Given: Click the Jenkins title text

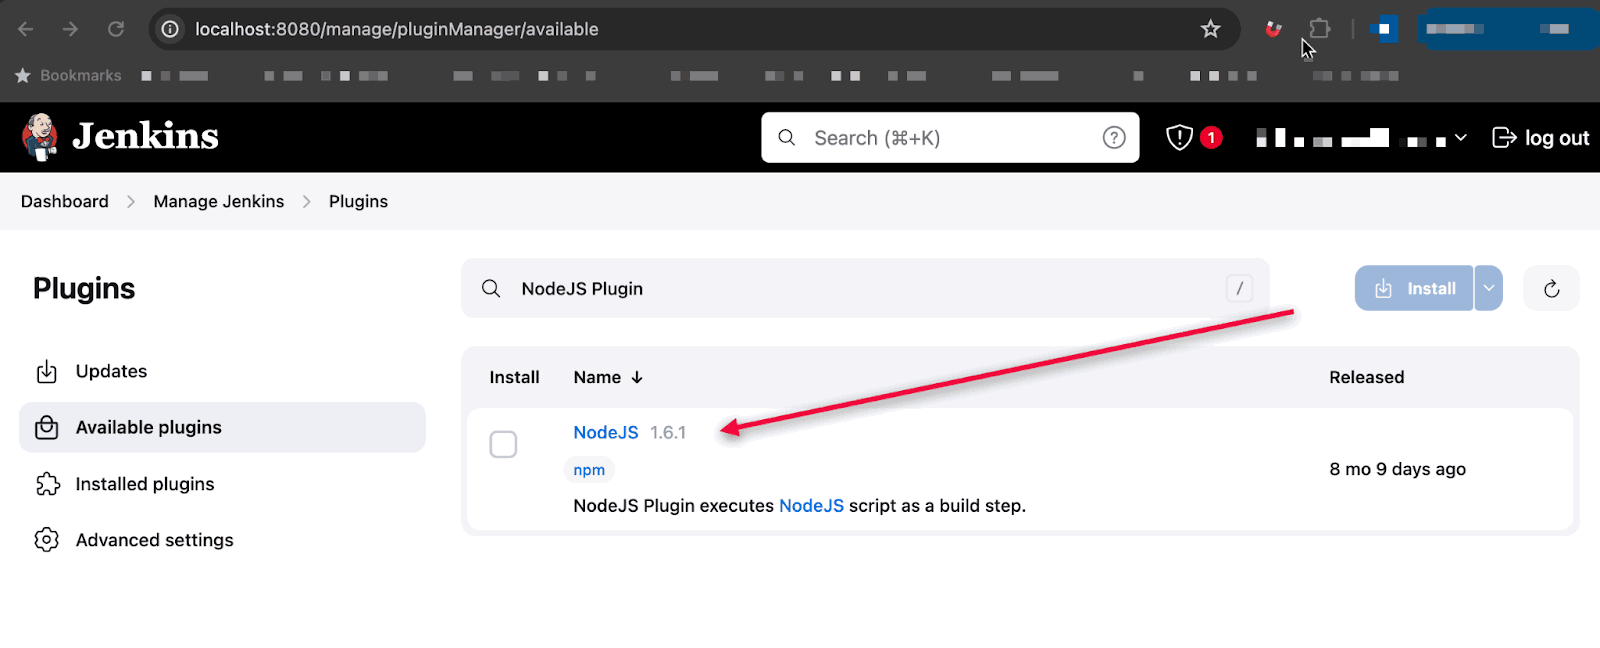Looking at the screenshot, I should [x=146, y=136].
